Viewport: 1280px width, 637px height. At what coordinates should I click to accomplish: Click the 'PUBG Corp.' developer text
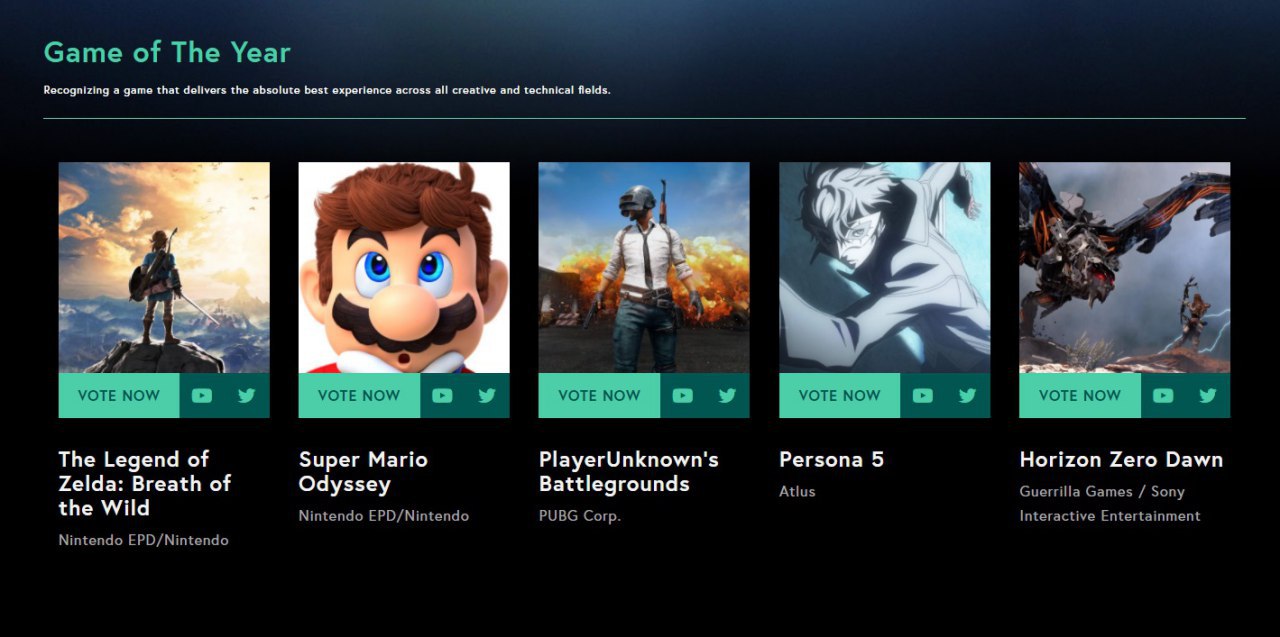tap(580, 516)
